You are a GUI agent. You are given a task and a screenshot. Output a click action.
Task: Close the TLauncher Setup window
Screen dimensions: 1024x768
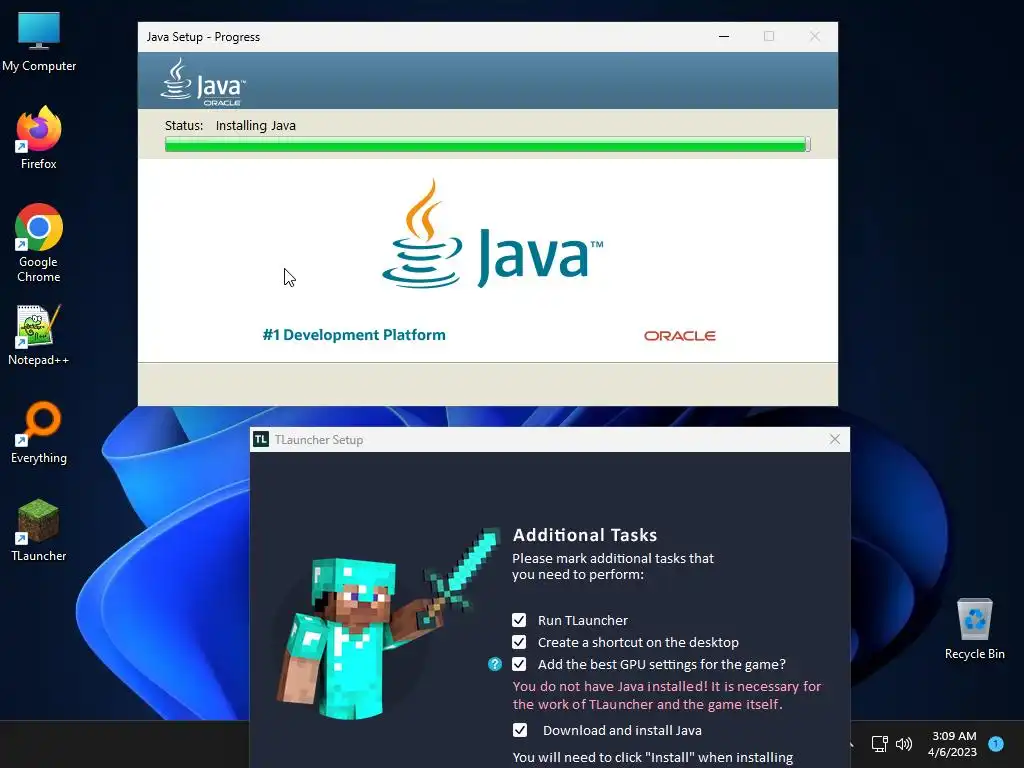[835, 440]
